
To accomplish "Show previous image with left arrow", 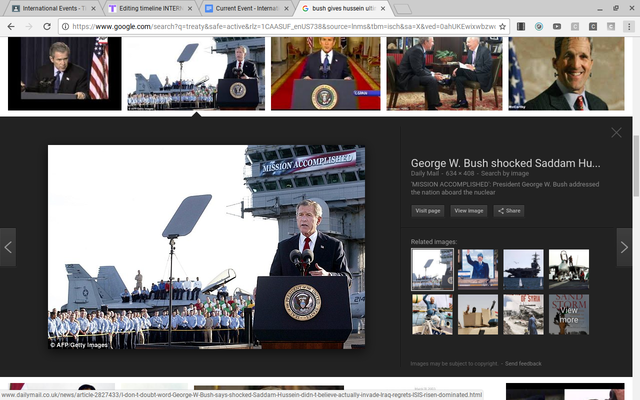I will pyautogui.click(x=8, y=247).
